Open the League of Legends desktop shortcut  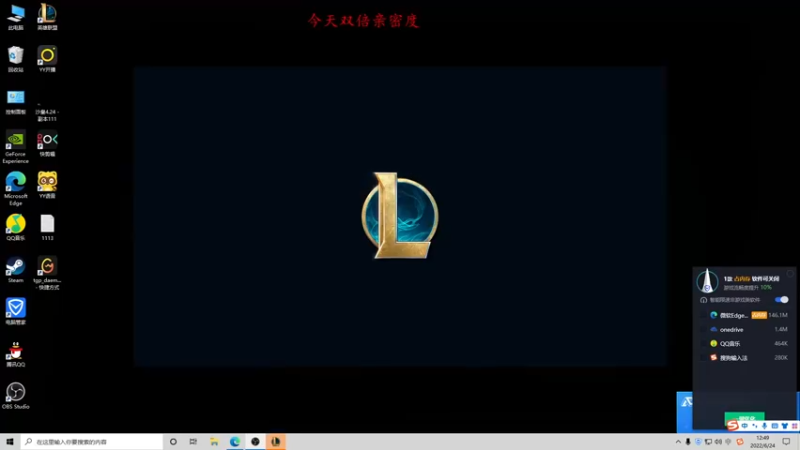click(47, 17)
